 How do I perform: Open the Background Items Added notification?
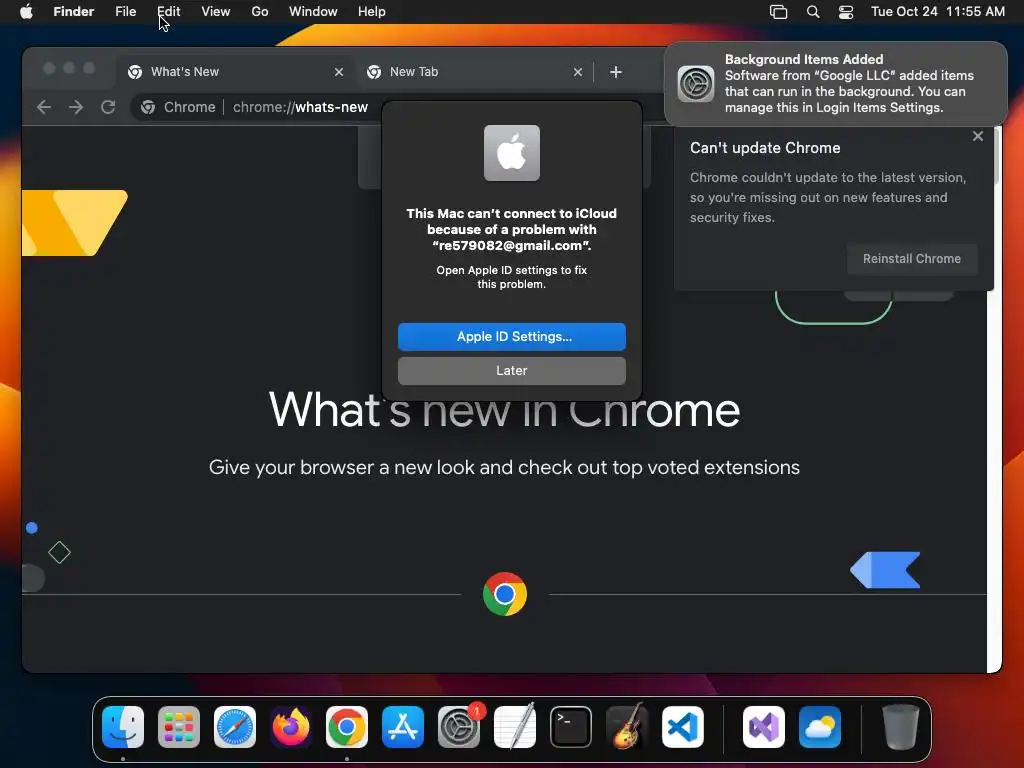click(835, 84)
